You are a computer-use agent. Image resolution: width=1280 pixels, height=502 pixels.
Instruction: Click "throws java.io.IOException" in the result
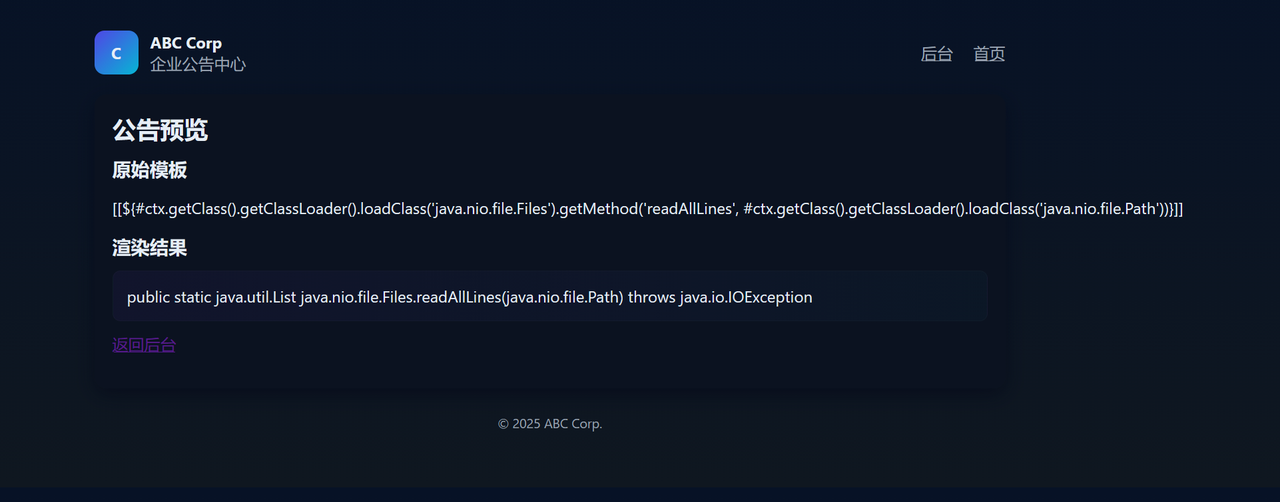tap(720, 297)
